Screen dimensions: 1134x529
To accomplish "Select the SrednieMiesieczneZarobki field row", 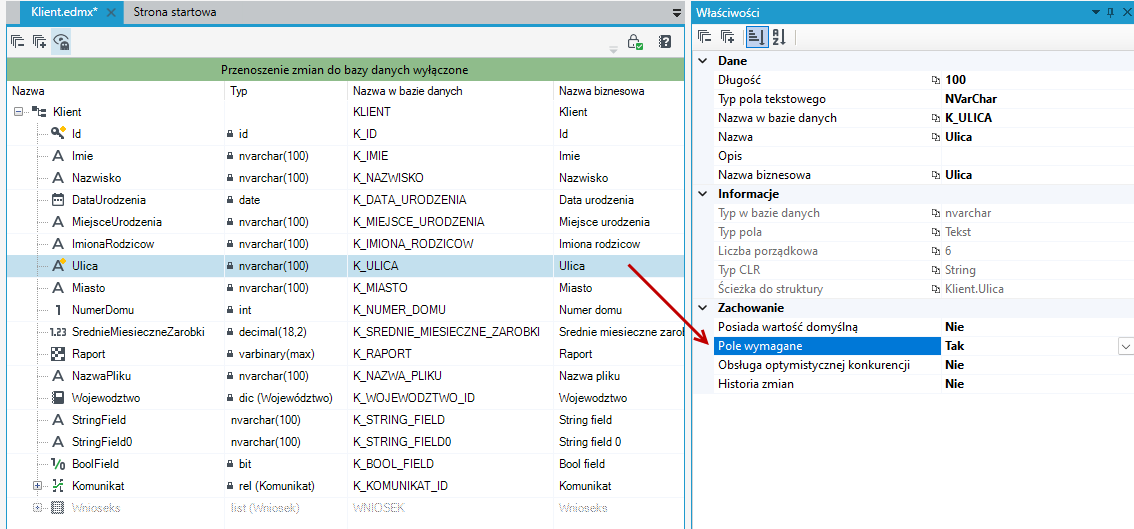I will coord(344,333).
